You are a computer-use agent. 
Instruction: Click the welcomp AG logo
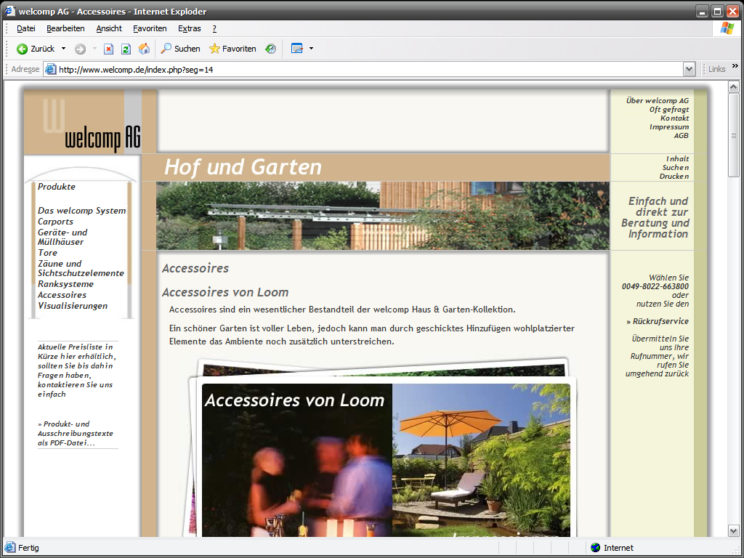(84, 122)
